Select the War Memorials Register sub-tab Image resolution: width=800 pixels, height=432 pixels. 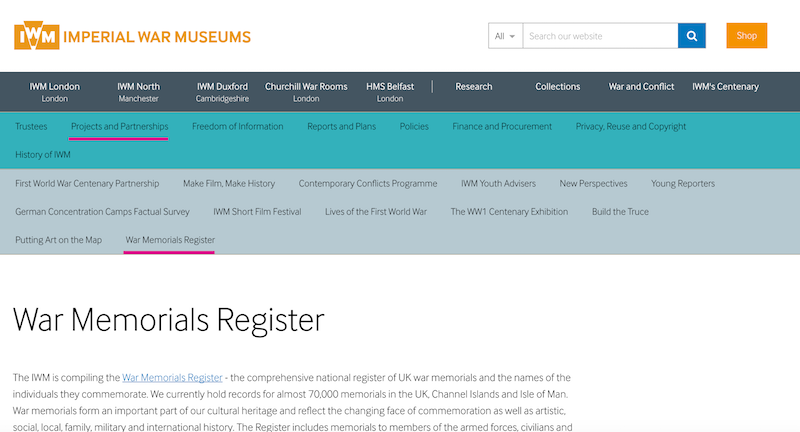point(170,240)
